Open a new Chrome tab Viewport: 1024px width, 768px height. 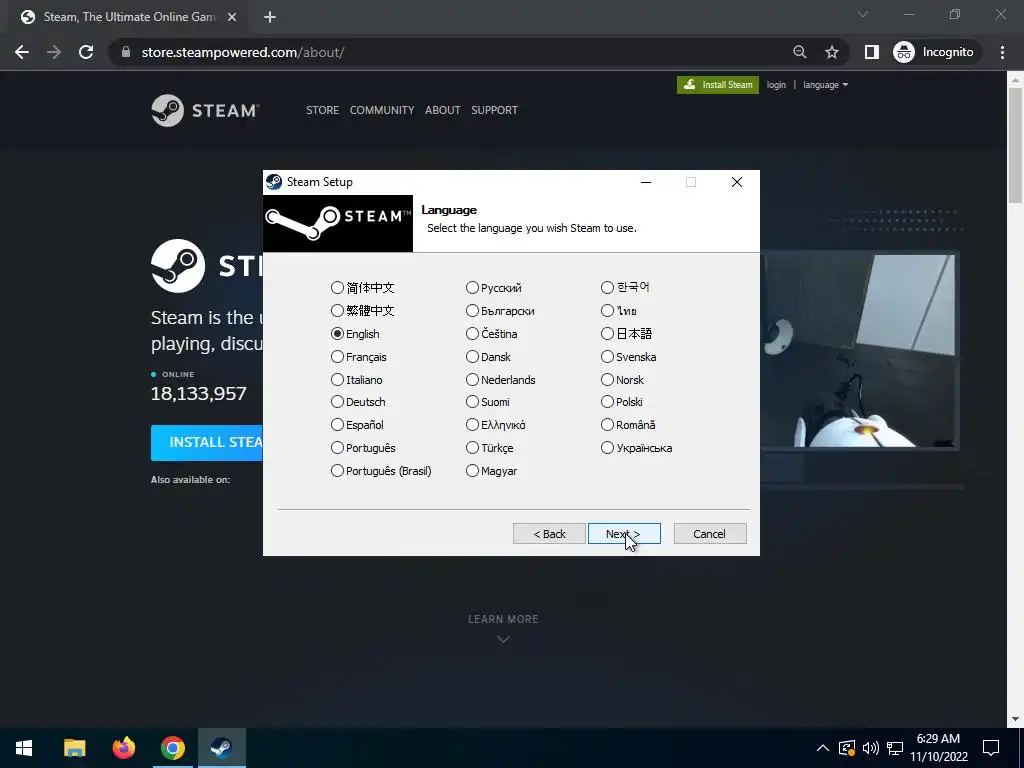[270, 18]
